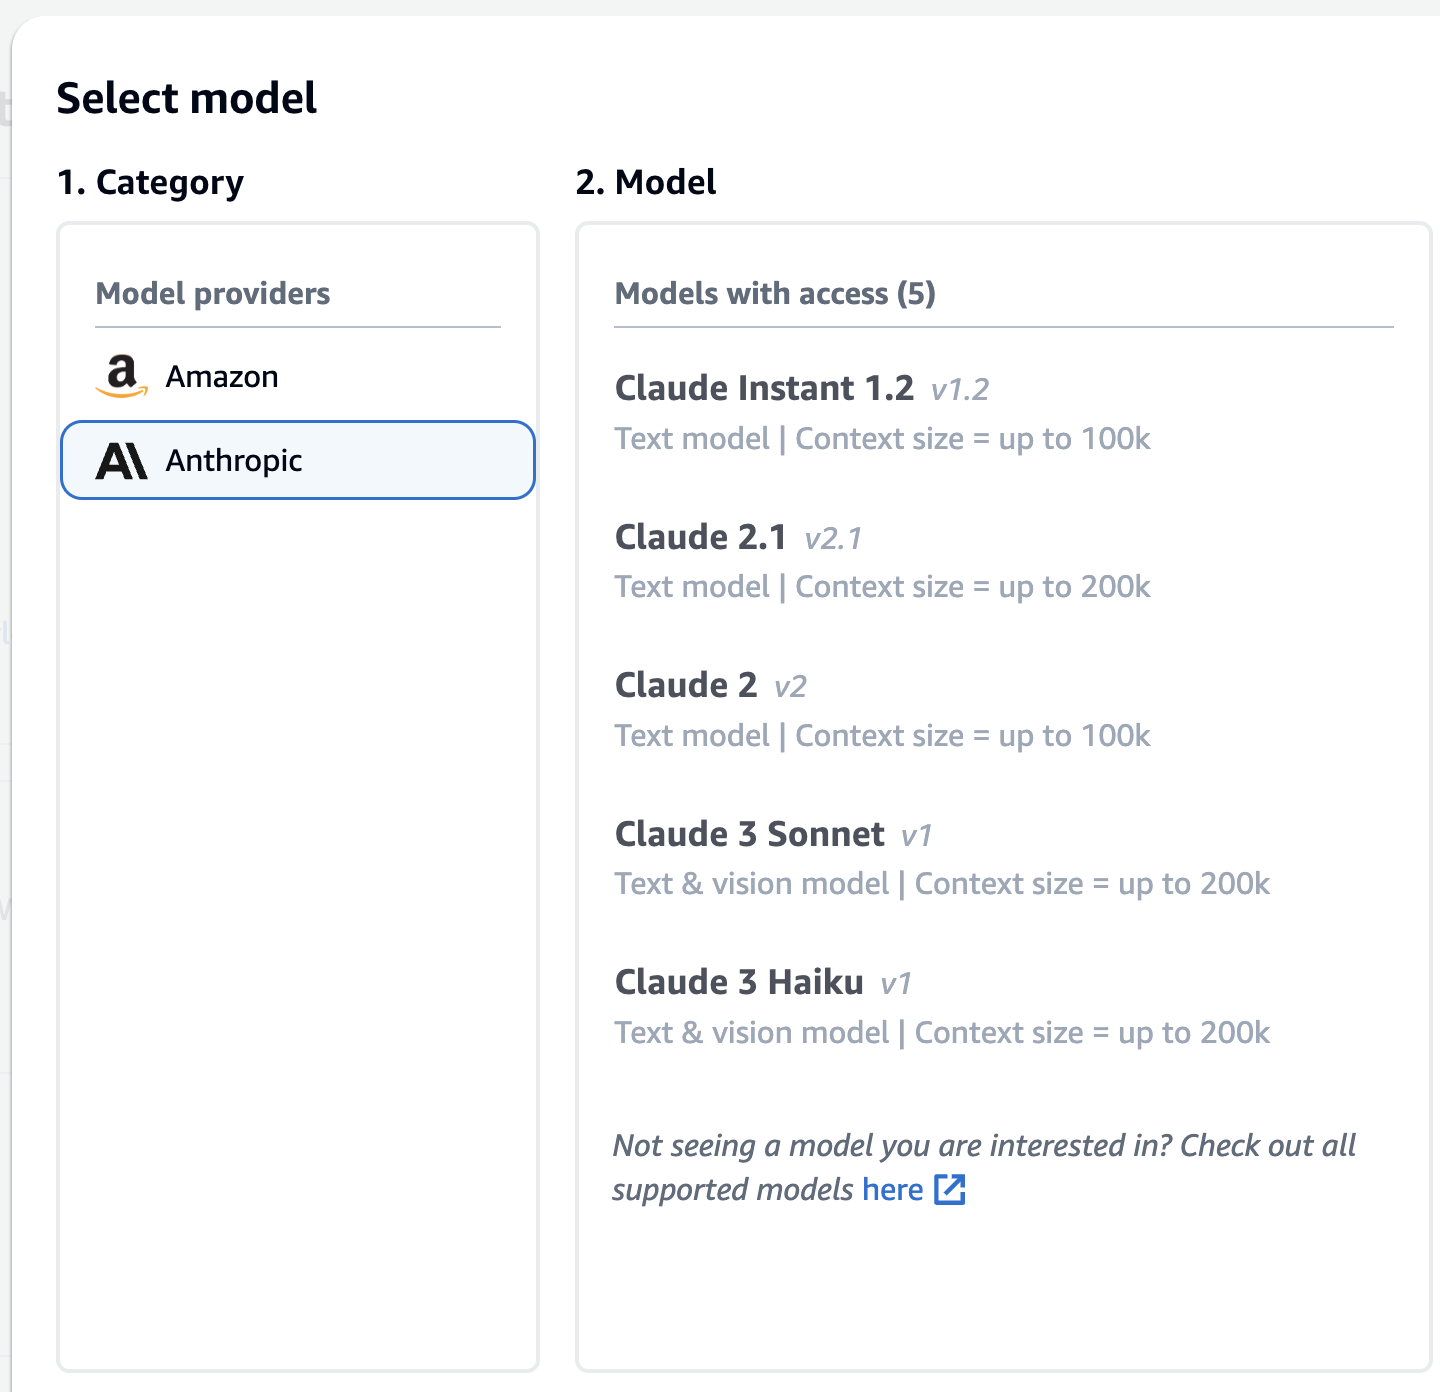Click the Anthropic logo icon

121,461
